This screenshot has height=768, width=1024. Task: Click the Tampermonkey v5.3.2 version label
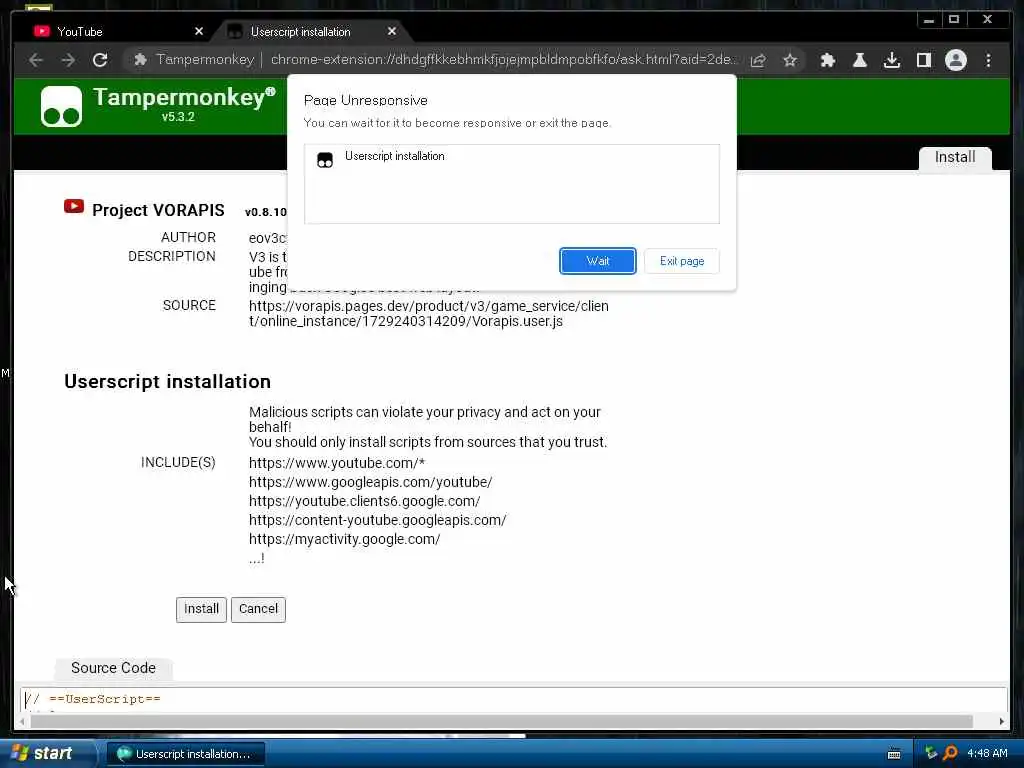click(x=178, y=117)
